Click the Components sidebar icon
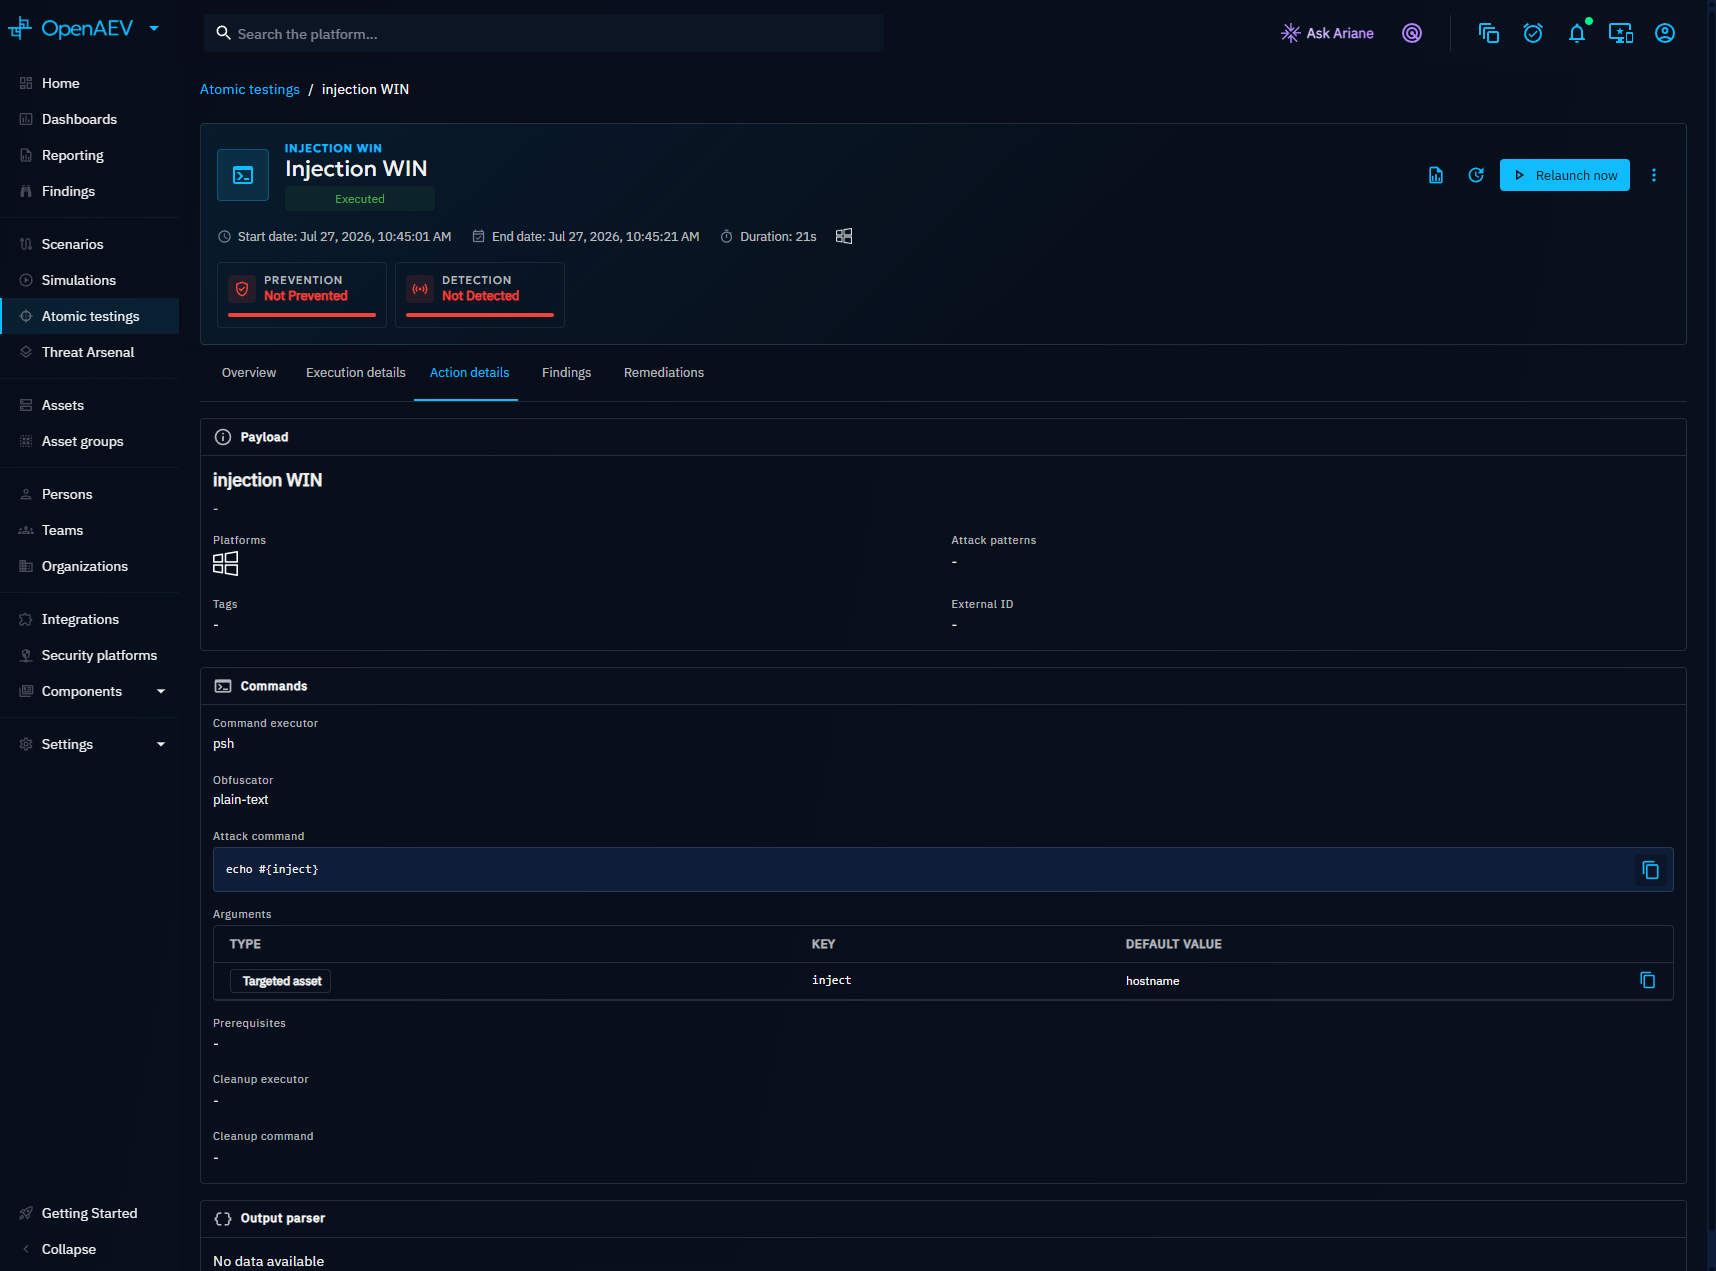 click(x=26, y=691)
